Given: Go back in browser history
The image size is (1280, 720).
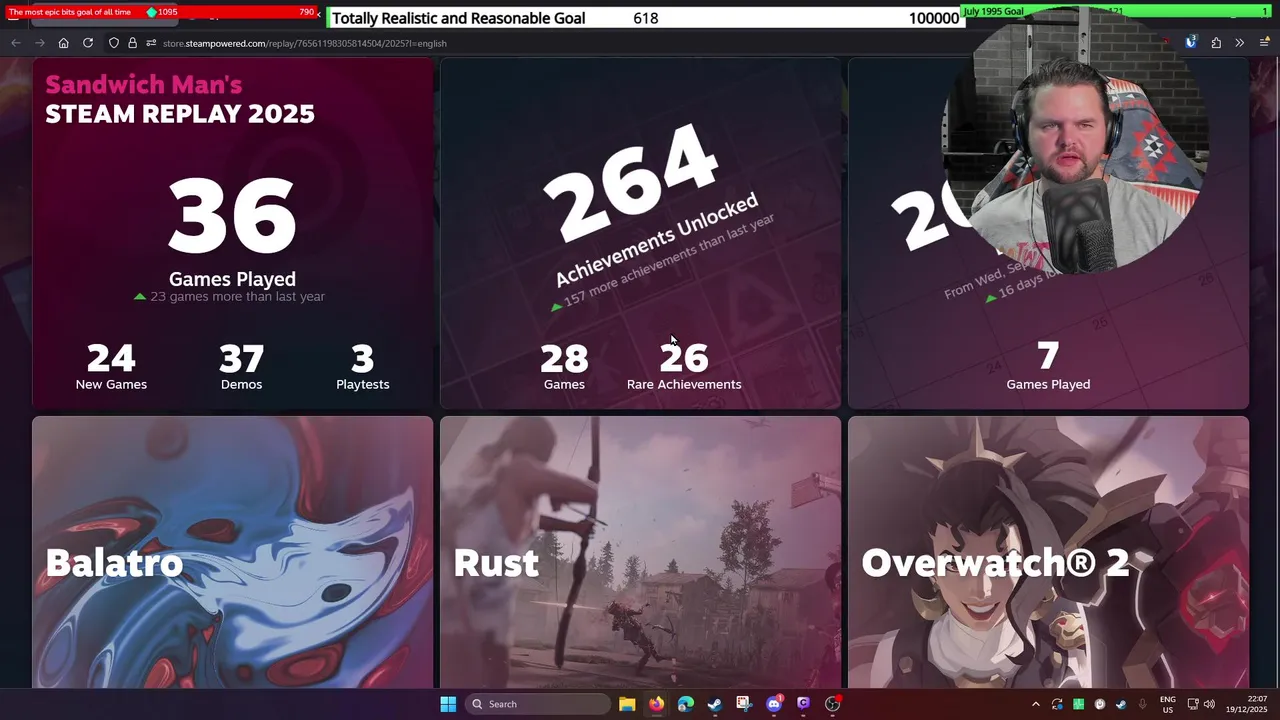Looking at the screenshot, I should point(16,43).
